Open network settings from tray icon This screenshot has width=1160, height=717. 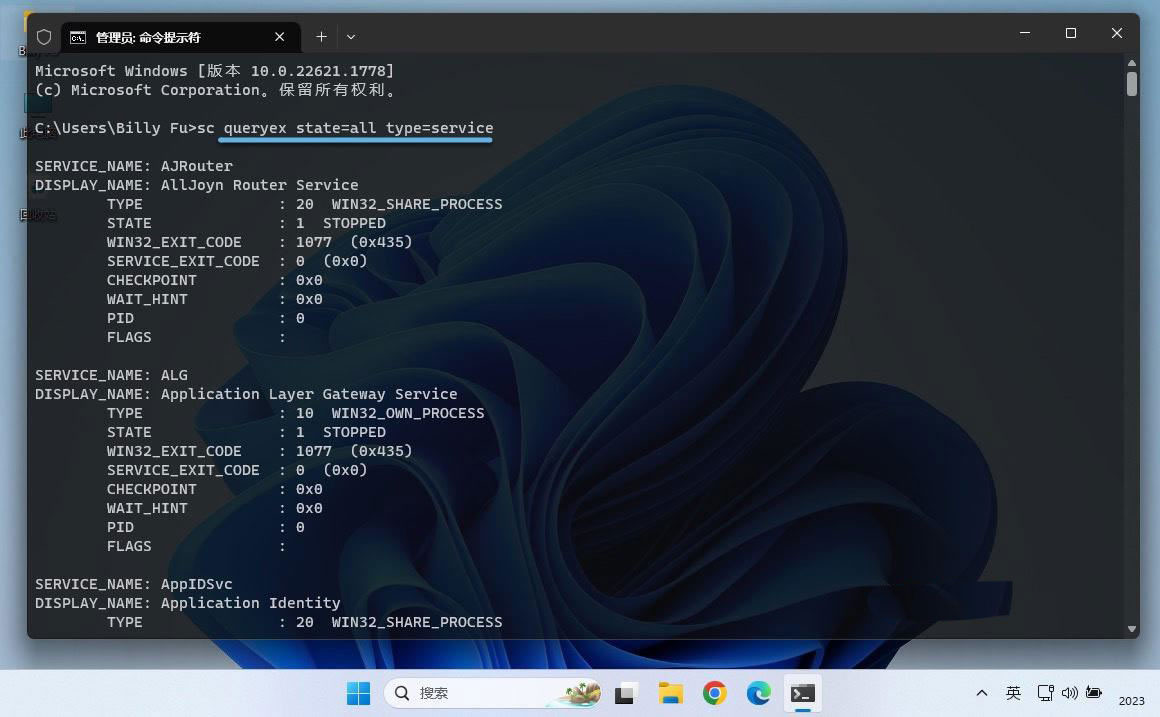1045,693
